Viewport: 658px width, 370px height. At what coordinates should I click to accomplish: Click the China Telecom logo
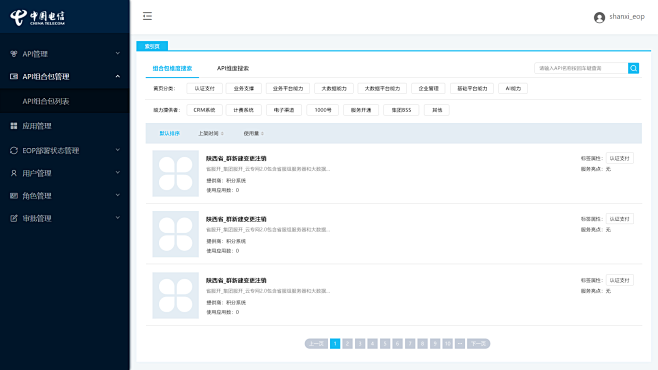click(x=37, y=18)
